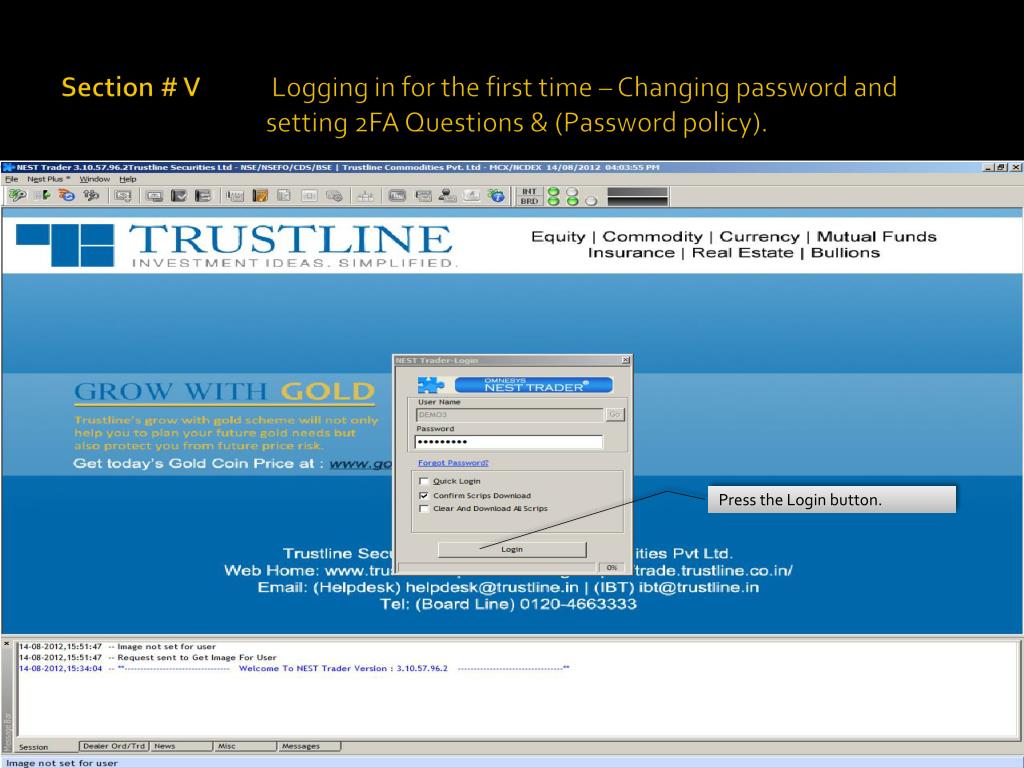Click the Trustline logo banner
Image resolution: width=1024 pixels, height=768 pixels.
(x=237, y=245)
